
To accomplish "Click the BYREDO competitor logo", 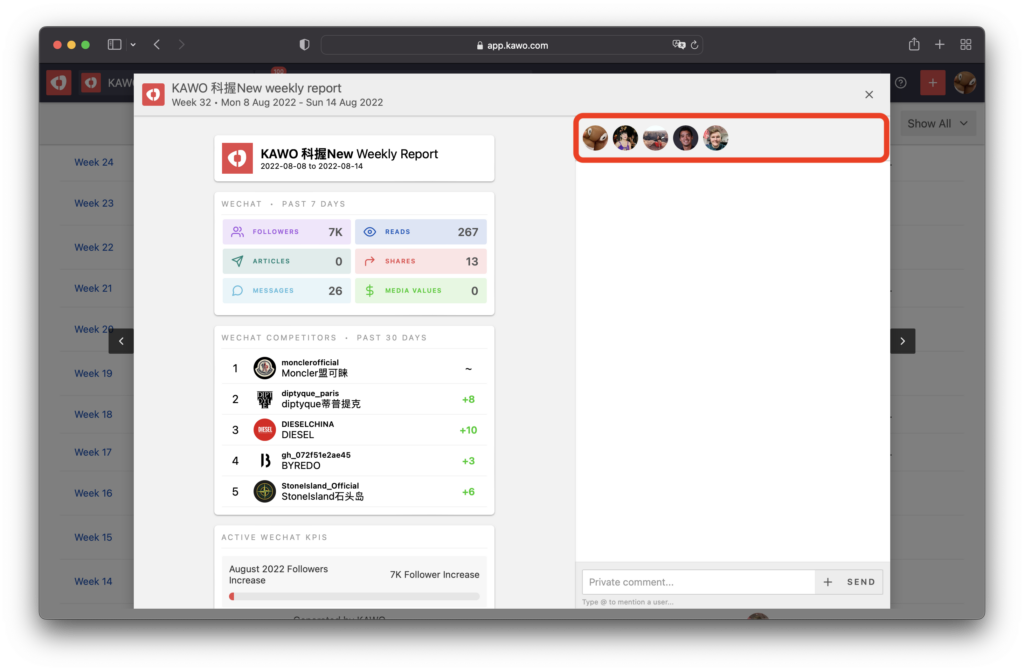I will pyautogui.click(x=264, y=461).
